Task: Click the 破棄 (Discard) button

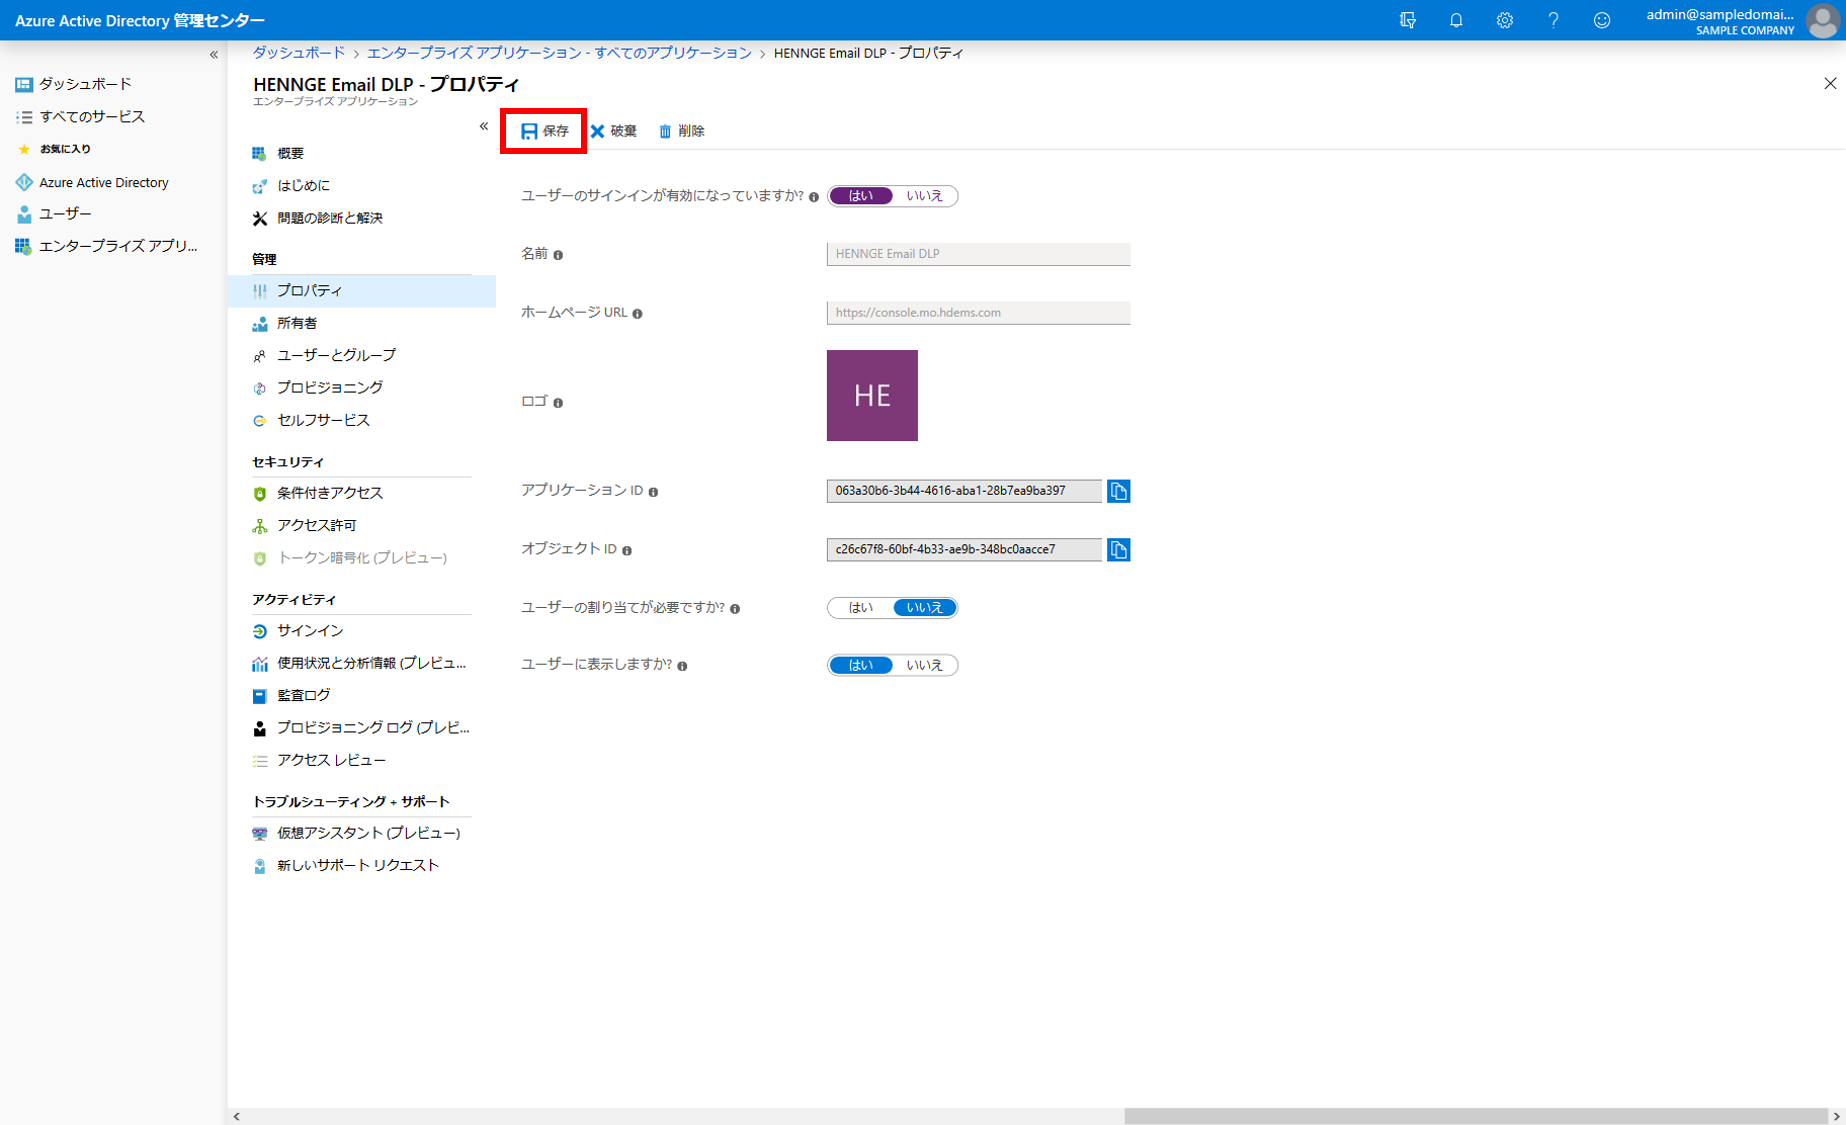Action: tap(613, 131)
